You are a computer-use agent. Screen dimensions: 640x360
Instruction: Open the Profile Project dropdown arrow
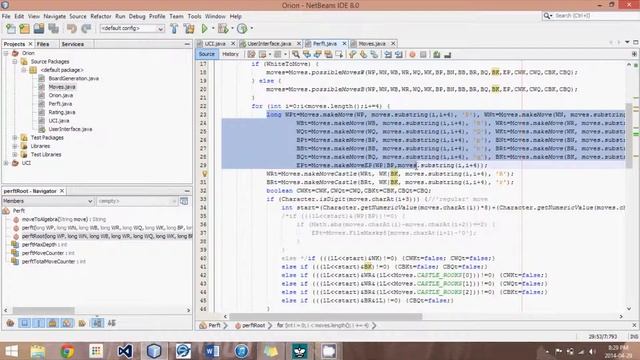251,29
